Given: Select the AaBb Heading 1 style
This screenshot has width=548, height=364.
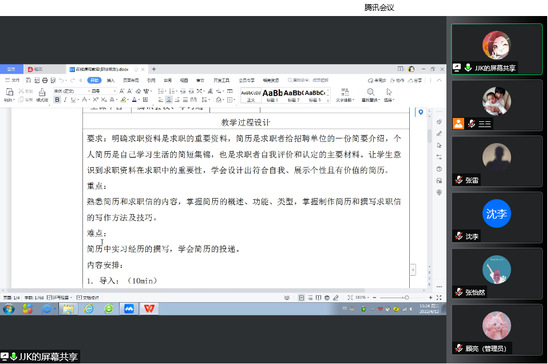Looking at the screenshot, I should (x=272, y=95).
